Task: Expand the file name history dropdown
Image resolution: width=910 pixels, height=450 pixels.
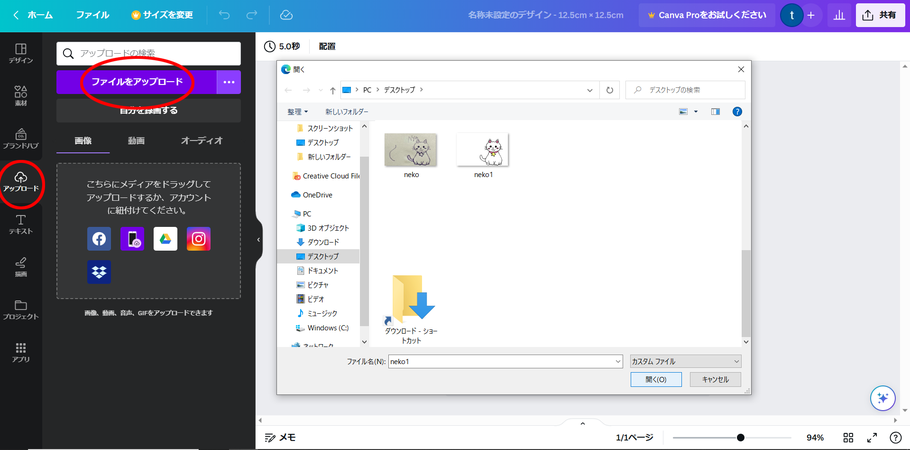Action: [618, 361]
